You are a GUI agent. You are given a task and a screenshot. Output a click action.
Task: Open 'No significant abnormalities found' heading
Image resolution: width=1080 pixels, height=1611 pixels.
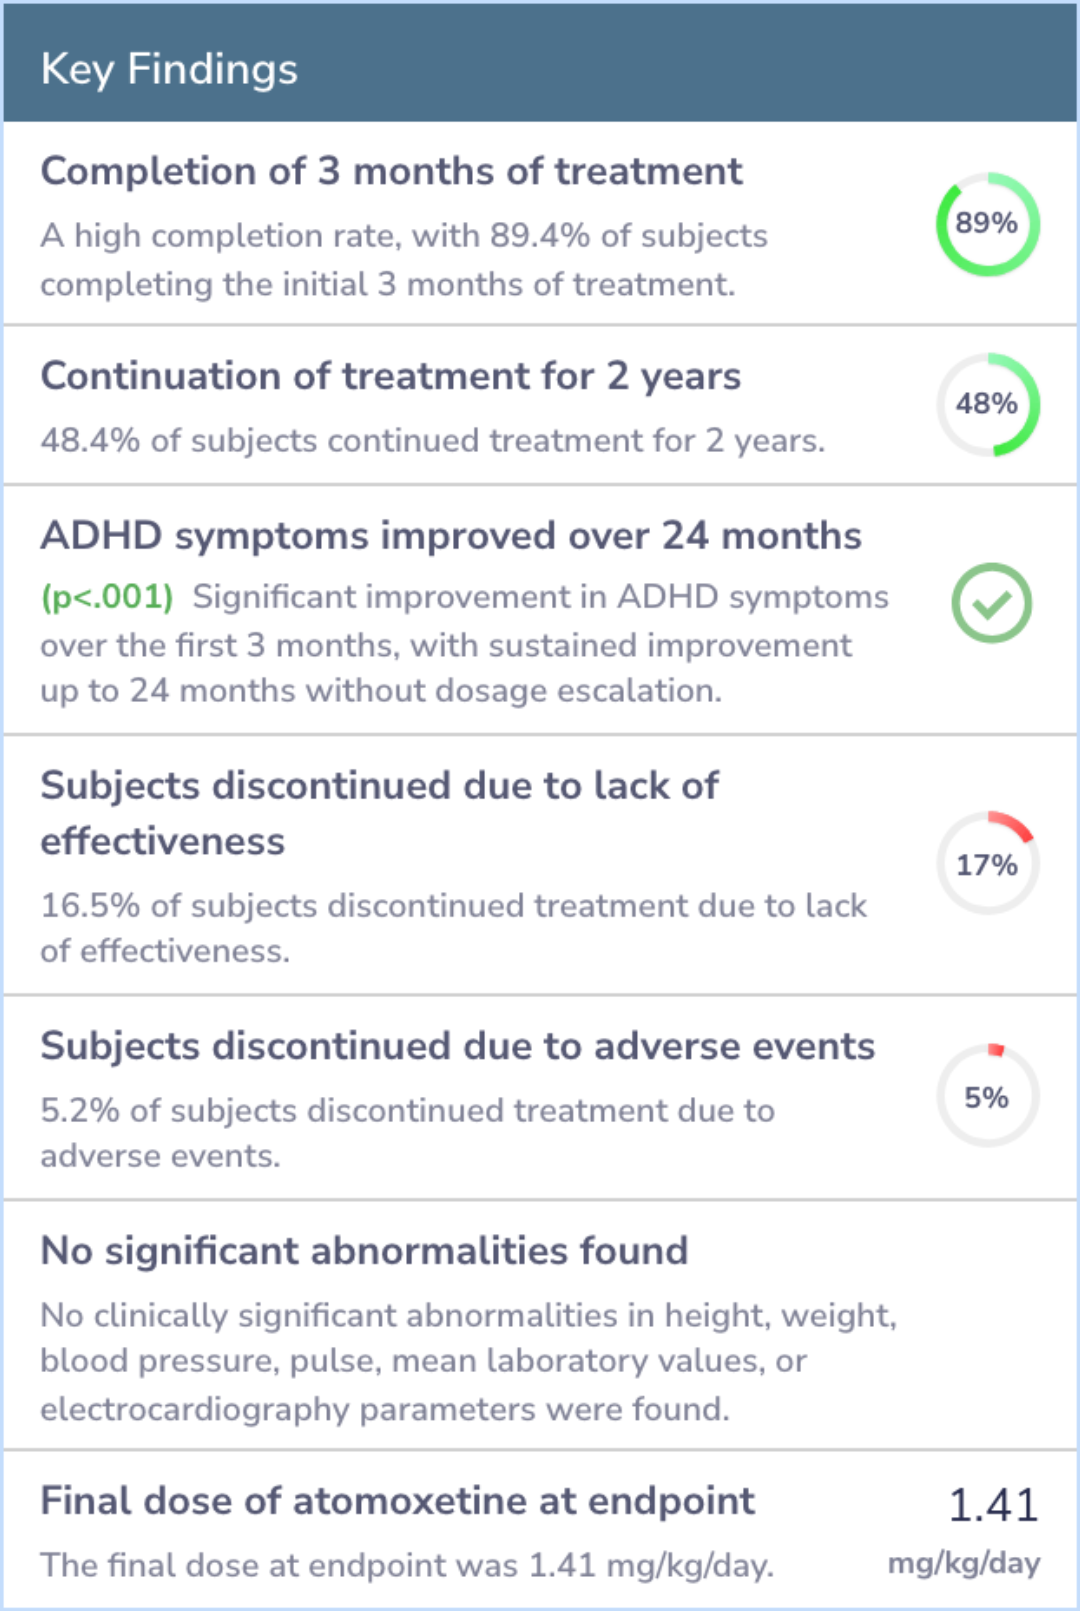tap(364, 1251)
